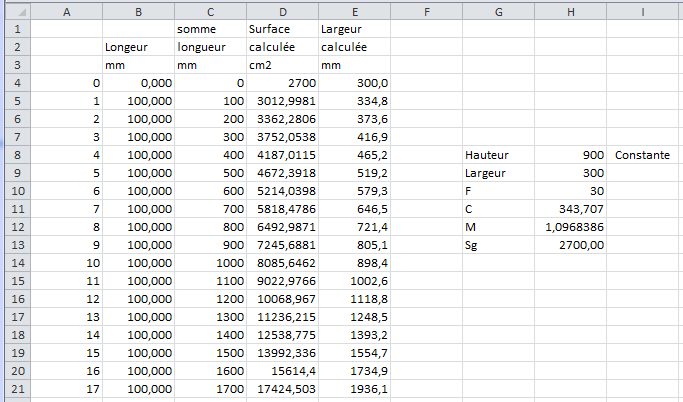The width and height of the screenshot is (683, 402).
Task: Select cell showing 1554,7
Action: tap(355, 353)
